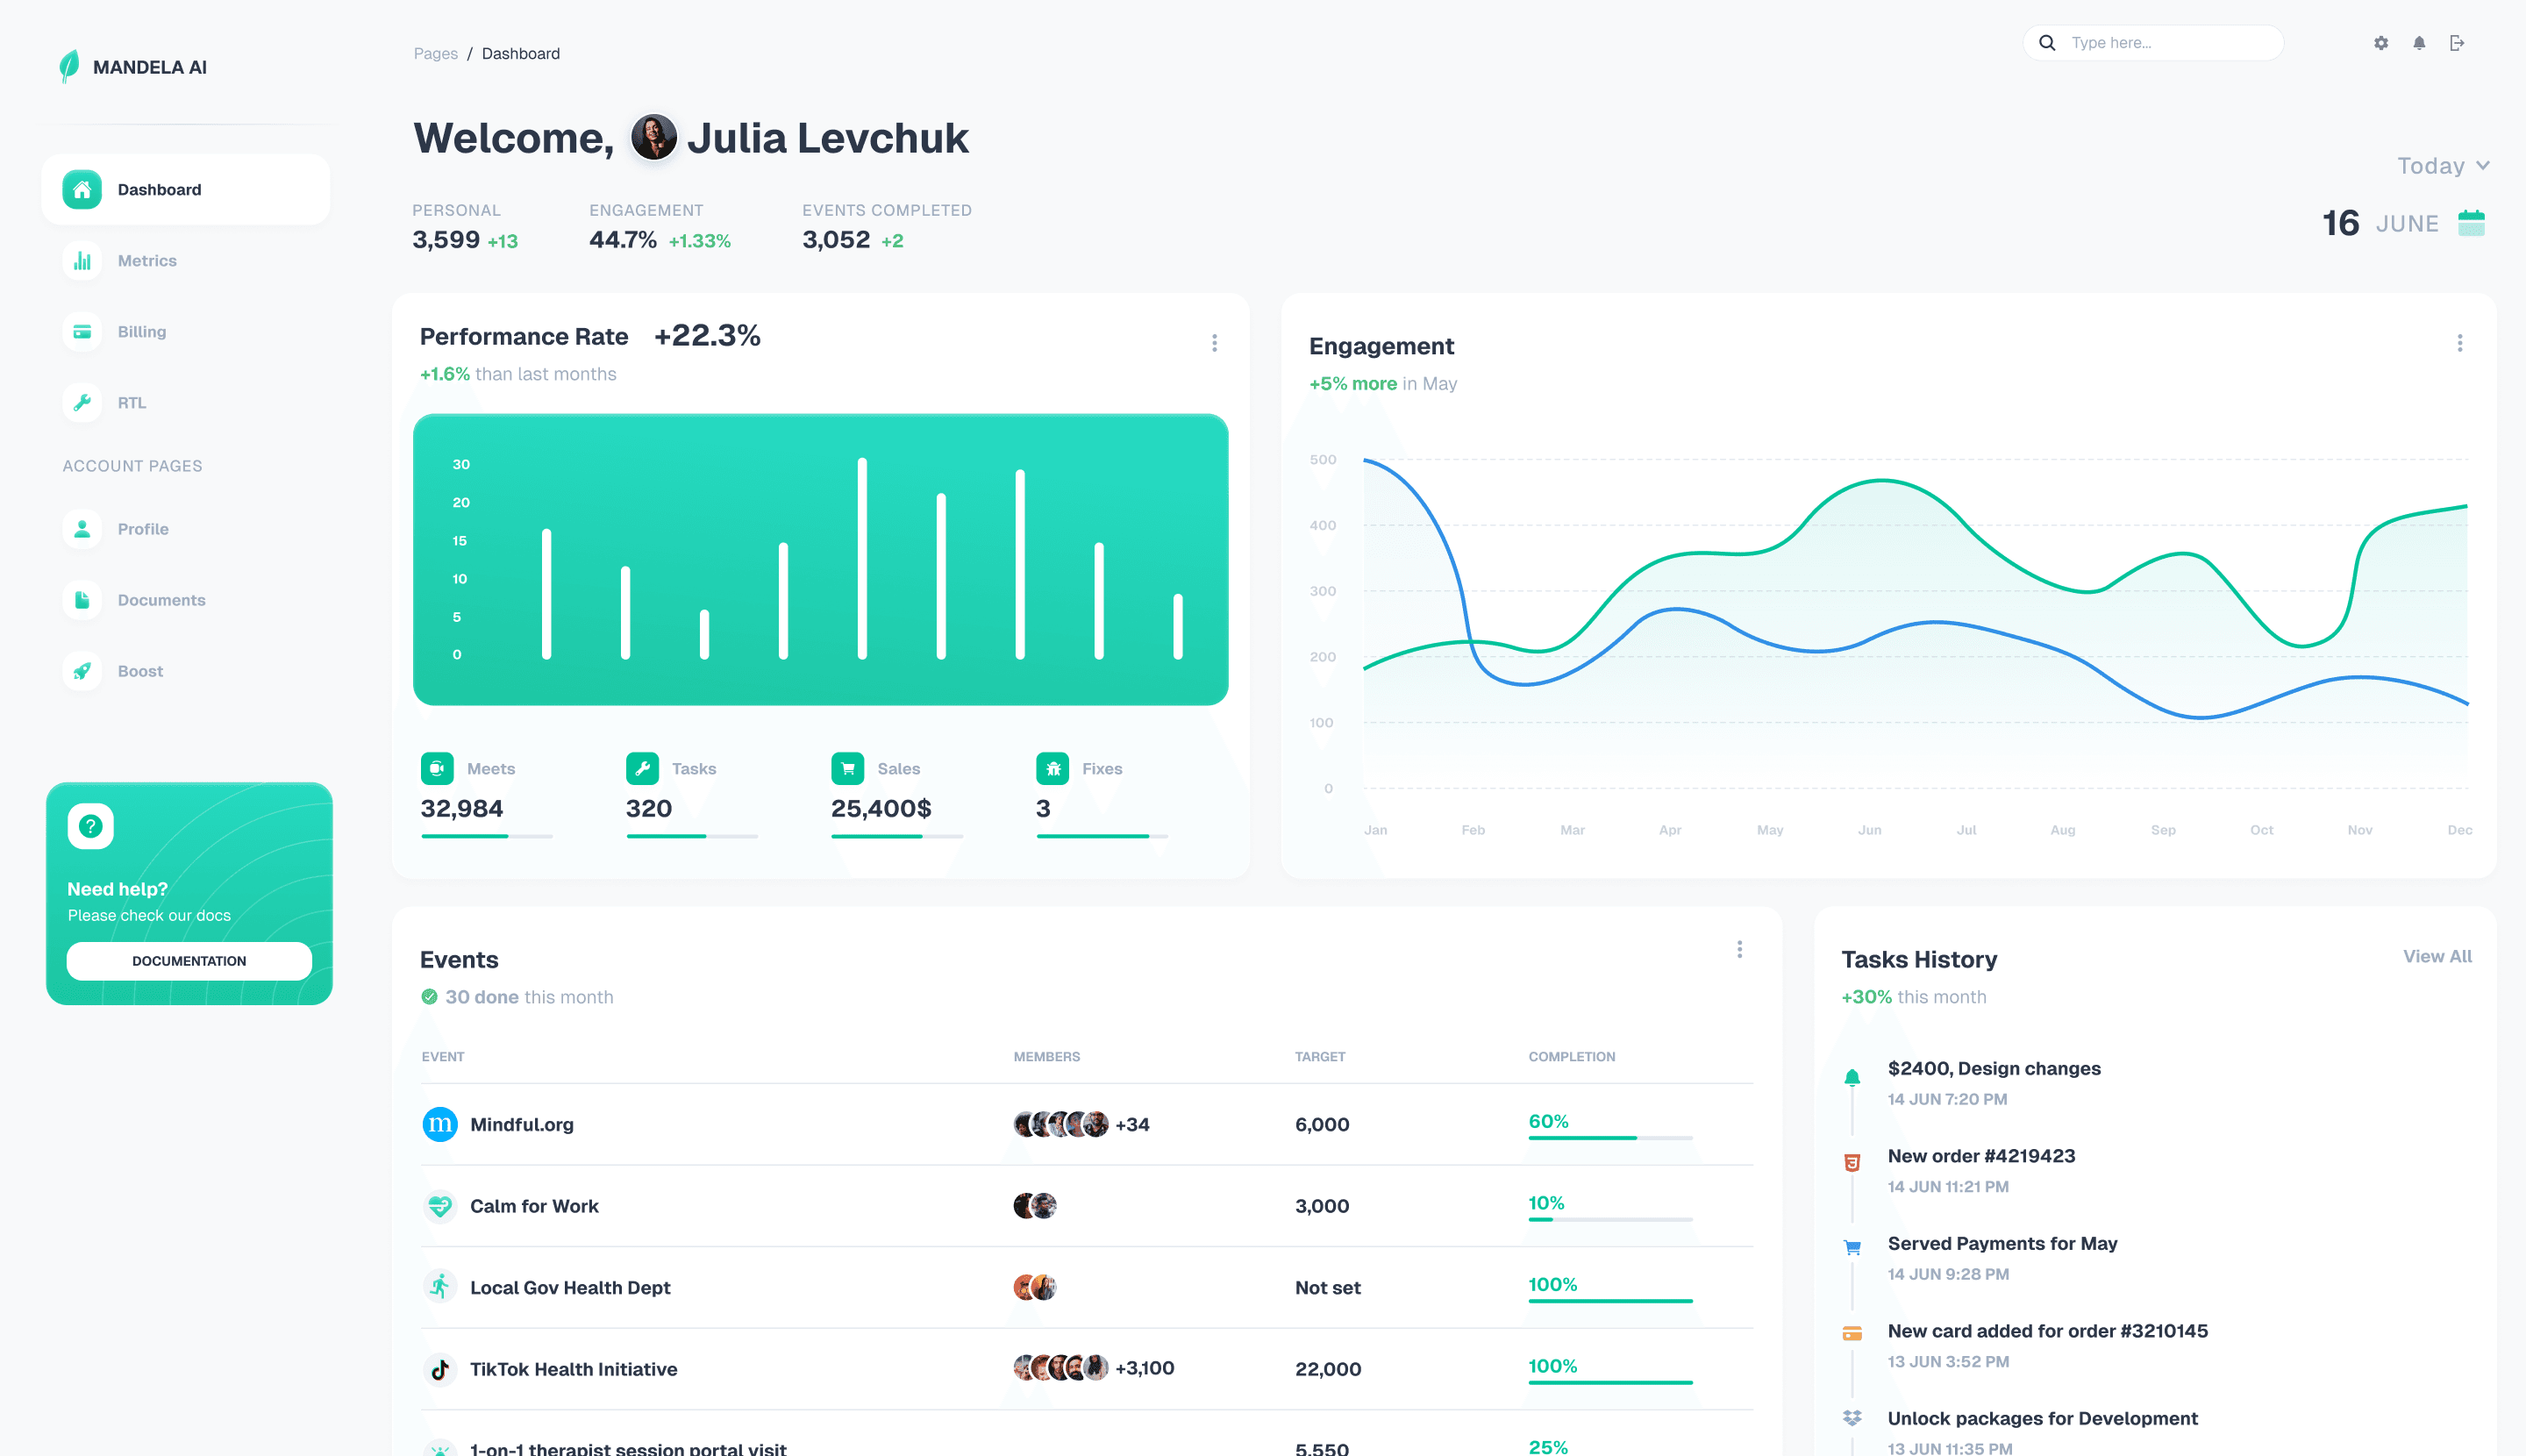Click the cart icon beside Served Payments
This screenshot has width=2526, height=1456.
1852,1247
